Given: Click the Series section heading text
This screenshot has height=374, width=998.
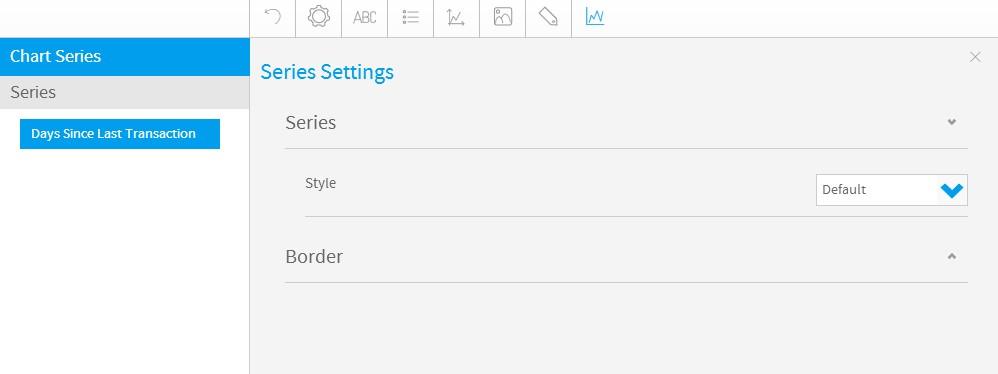Looking at the screenshot, I should pos(311,122).
